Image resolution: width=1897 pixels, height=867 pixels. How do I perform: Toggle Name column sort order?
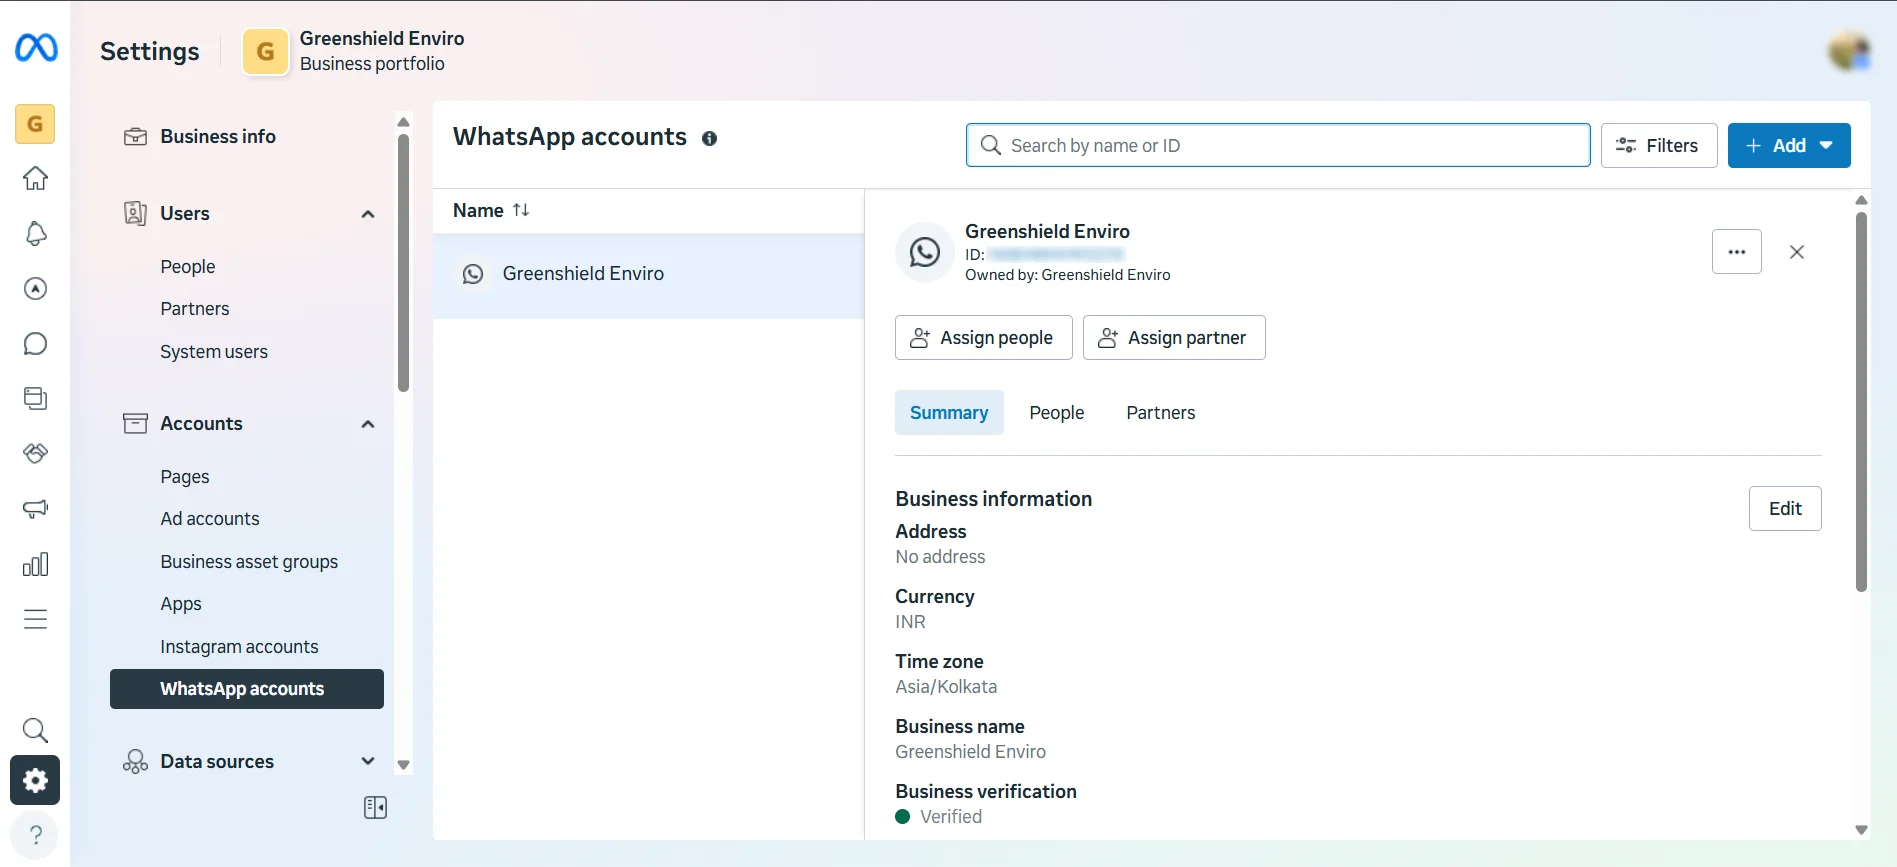pos(520,210)
